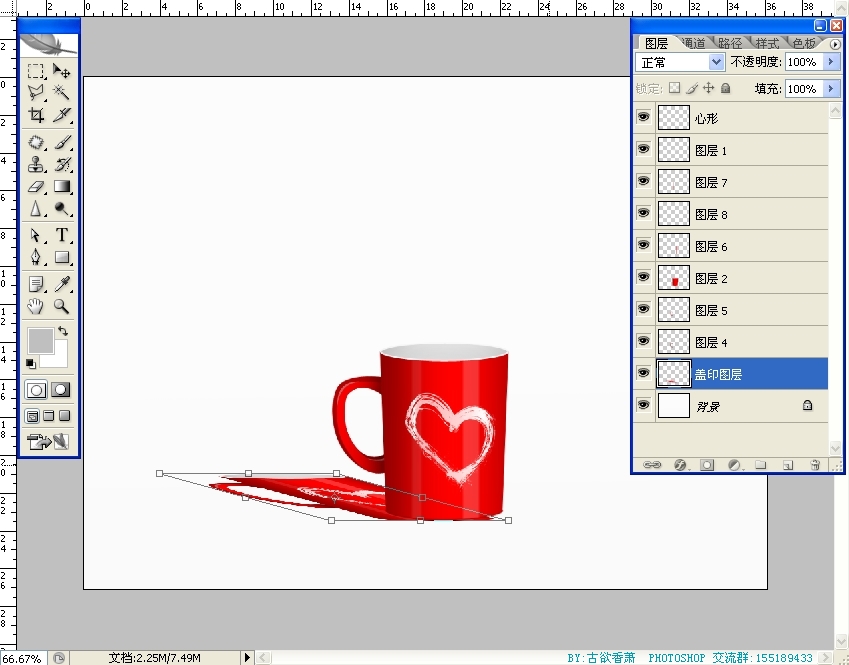
Task: Click Quick Mask mode button
Action: pyautogui.click(x=61, y=390)
